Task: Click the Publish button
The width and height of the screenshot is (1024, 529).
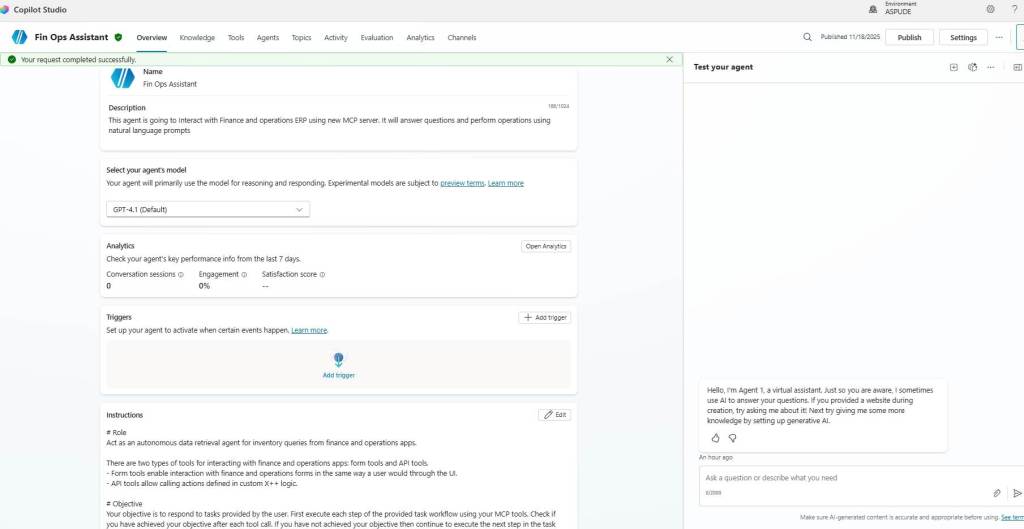Action: 909,37
